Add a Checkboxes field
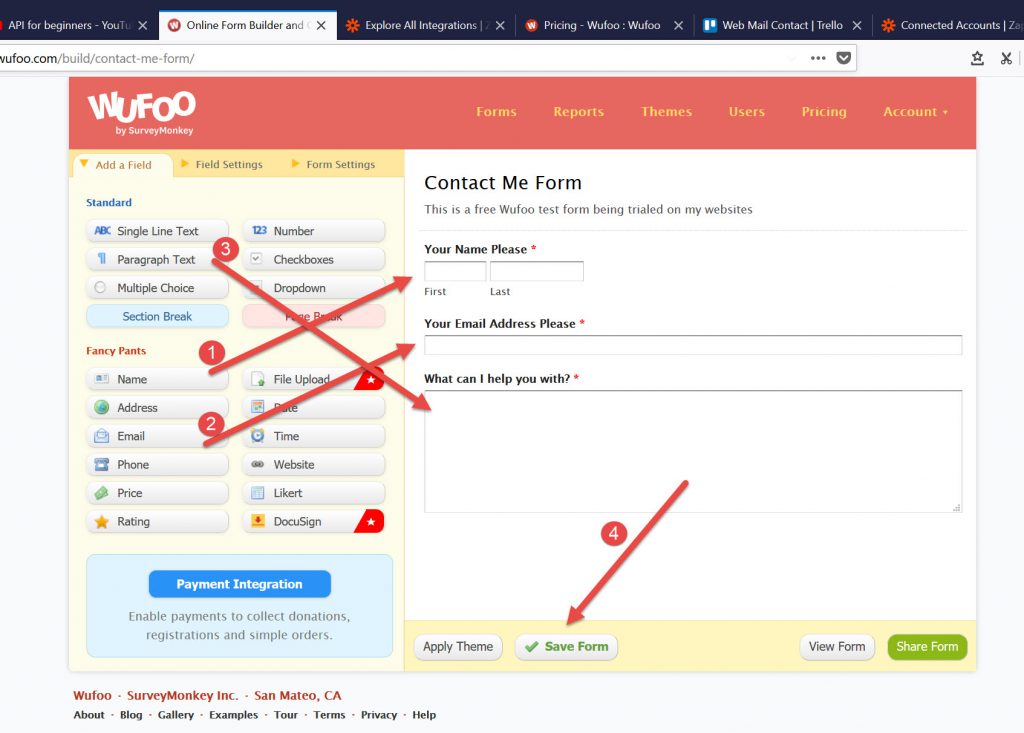 [313, 260]
